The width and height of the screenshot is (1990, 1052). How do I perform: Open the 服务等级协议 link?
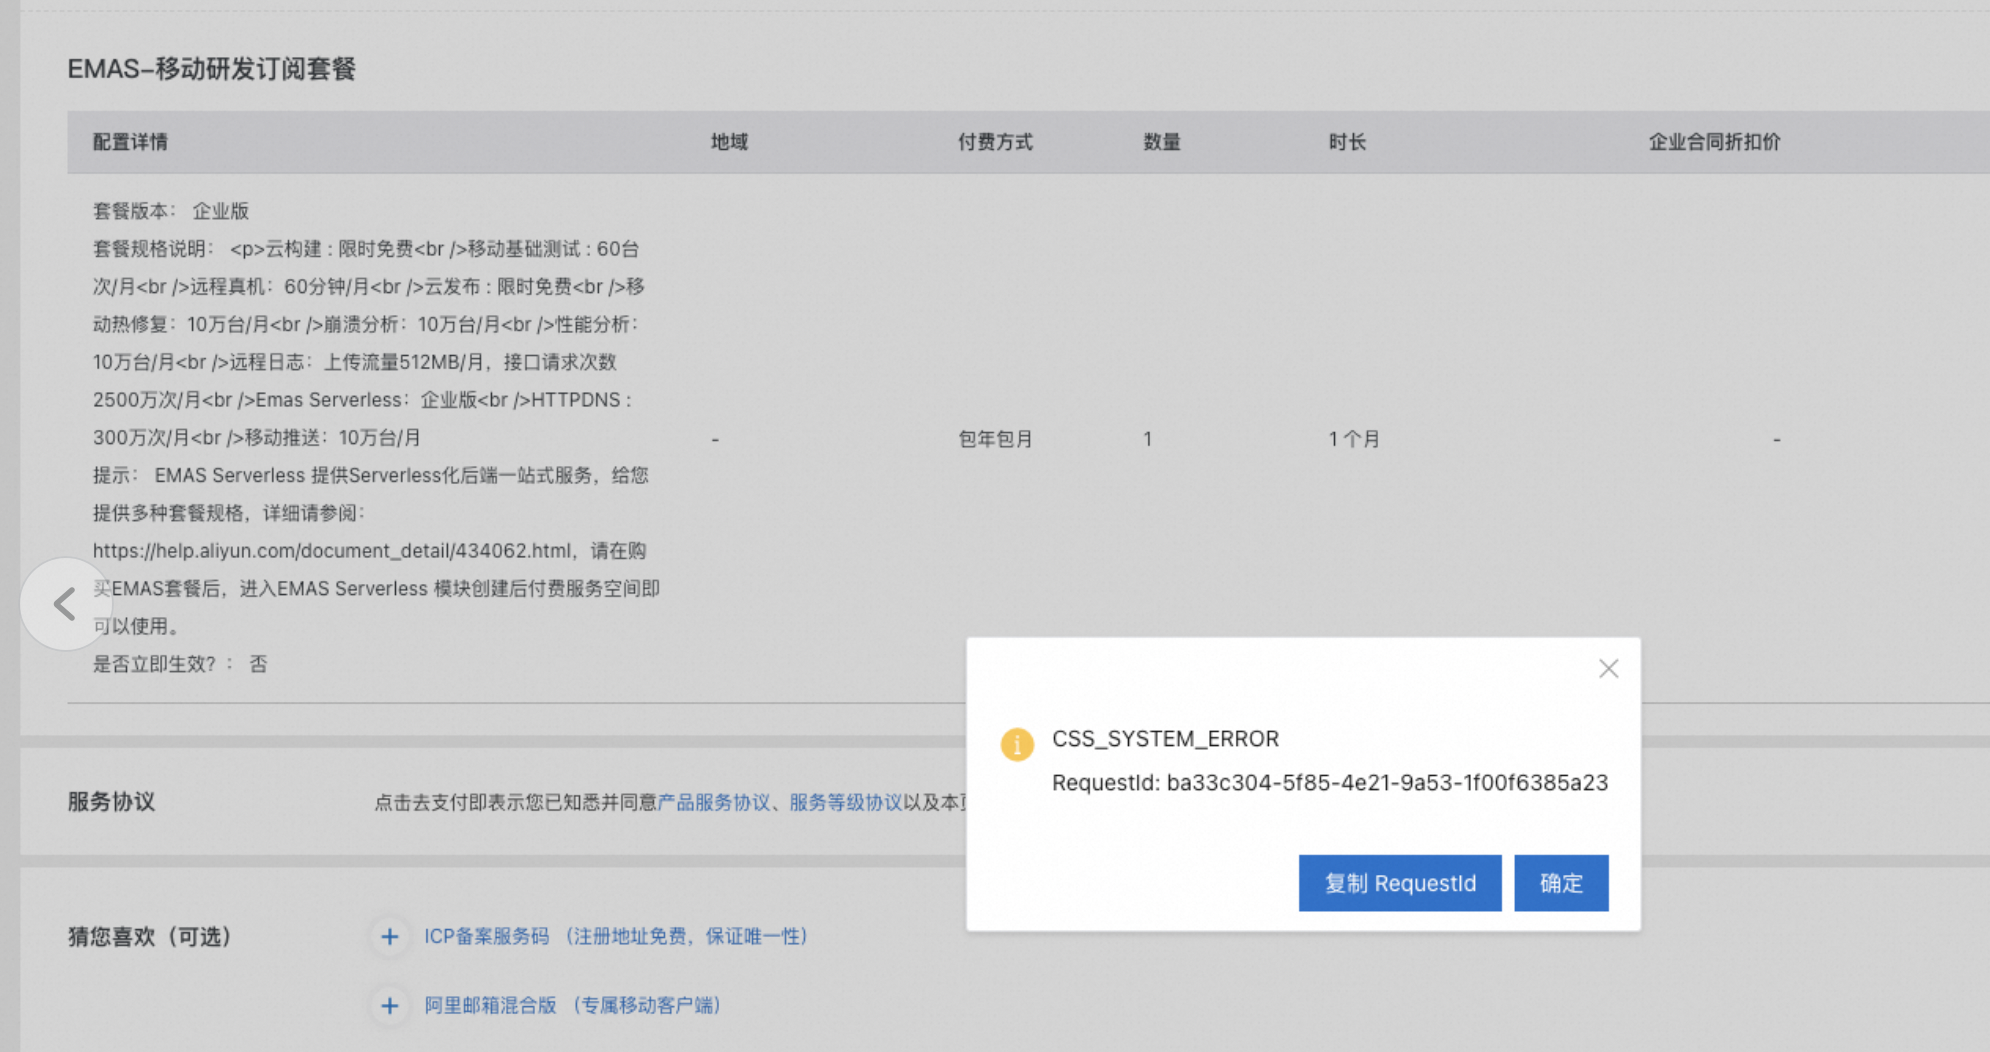click(846, 802)
